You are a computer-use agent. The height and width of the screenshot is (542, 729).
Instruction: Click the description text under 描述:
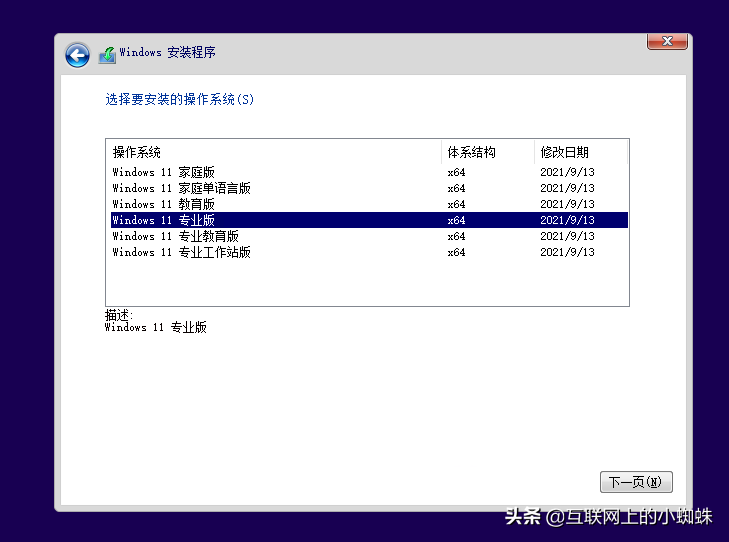[x=156, y=327]
